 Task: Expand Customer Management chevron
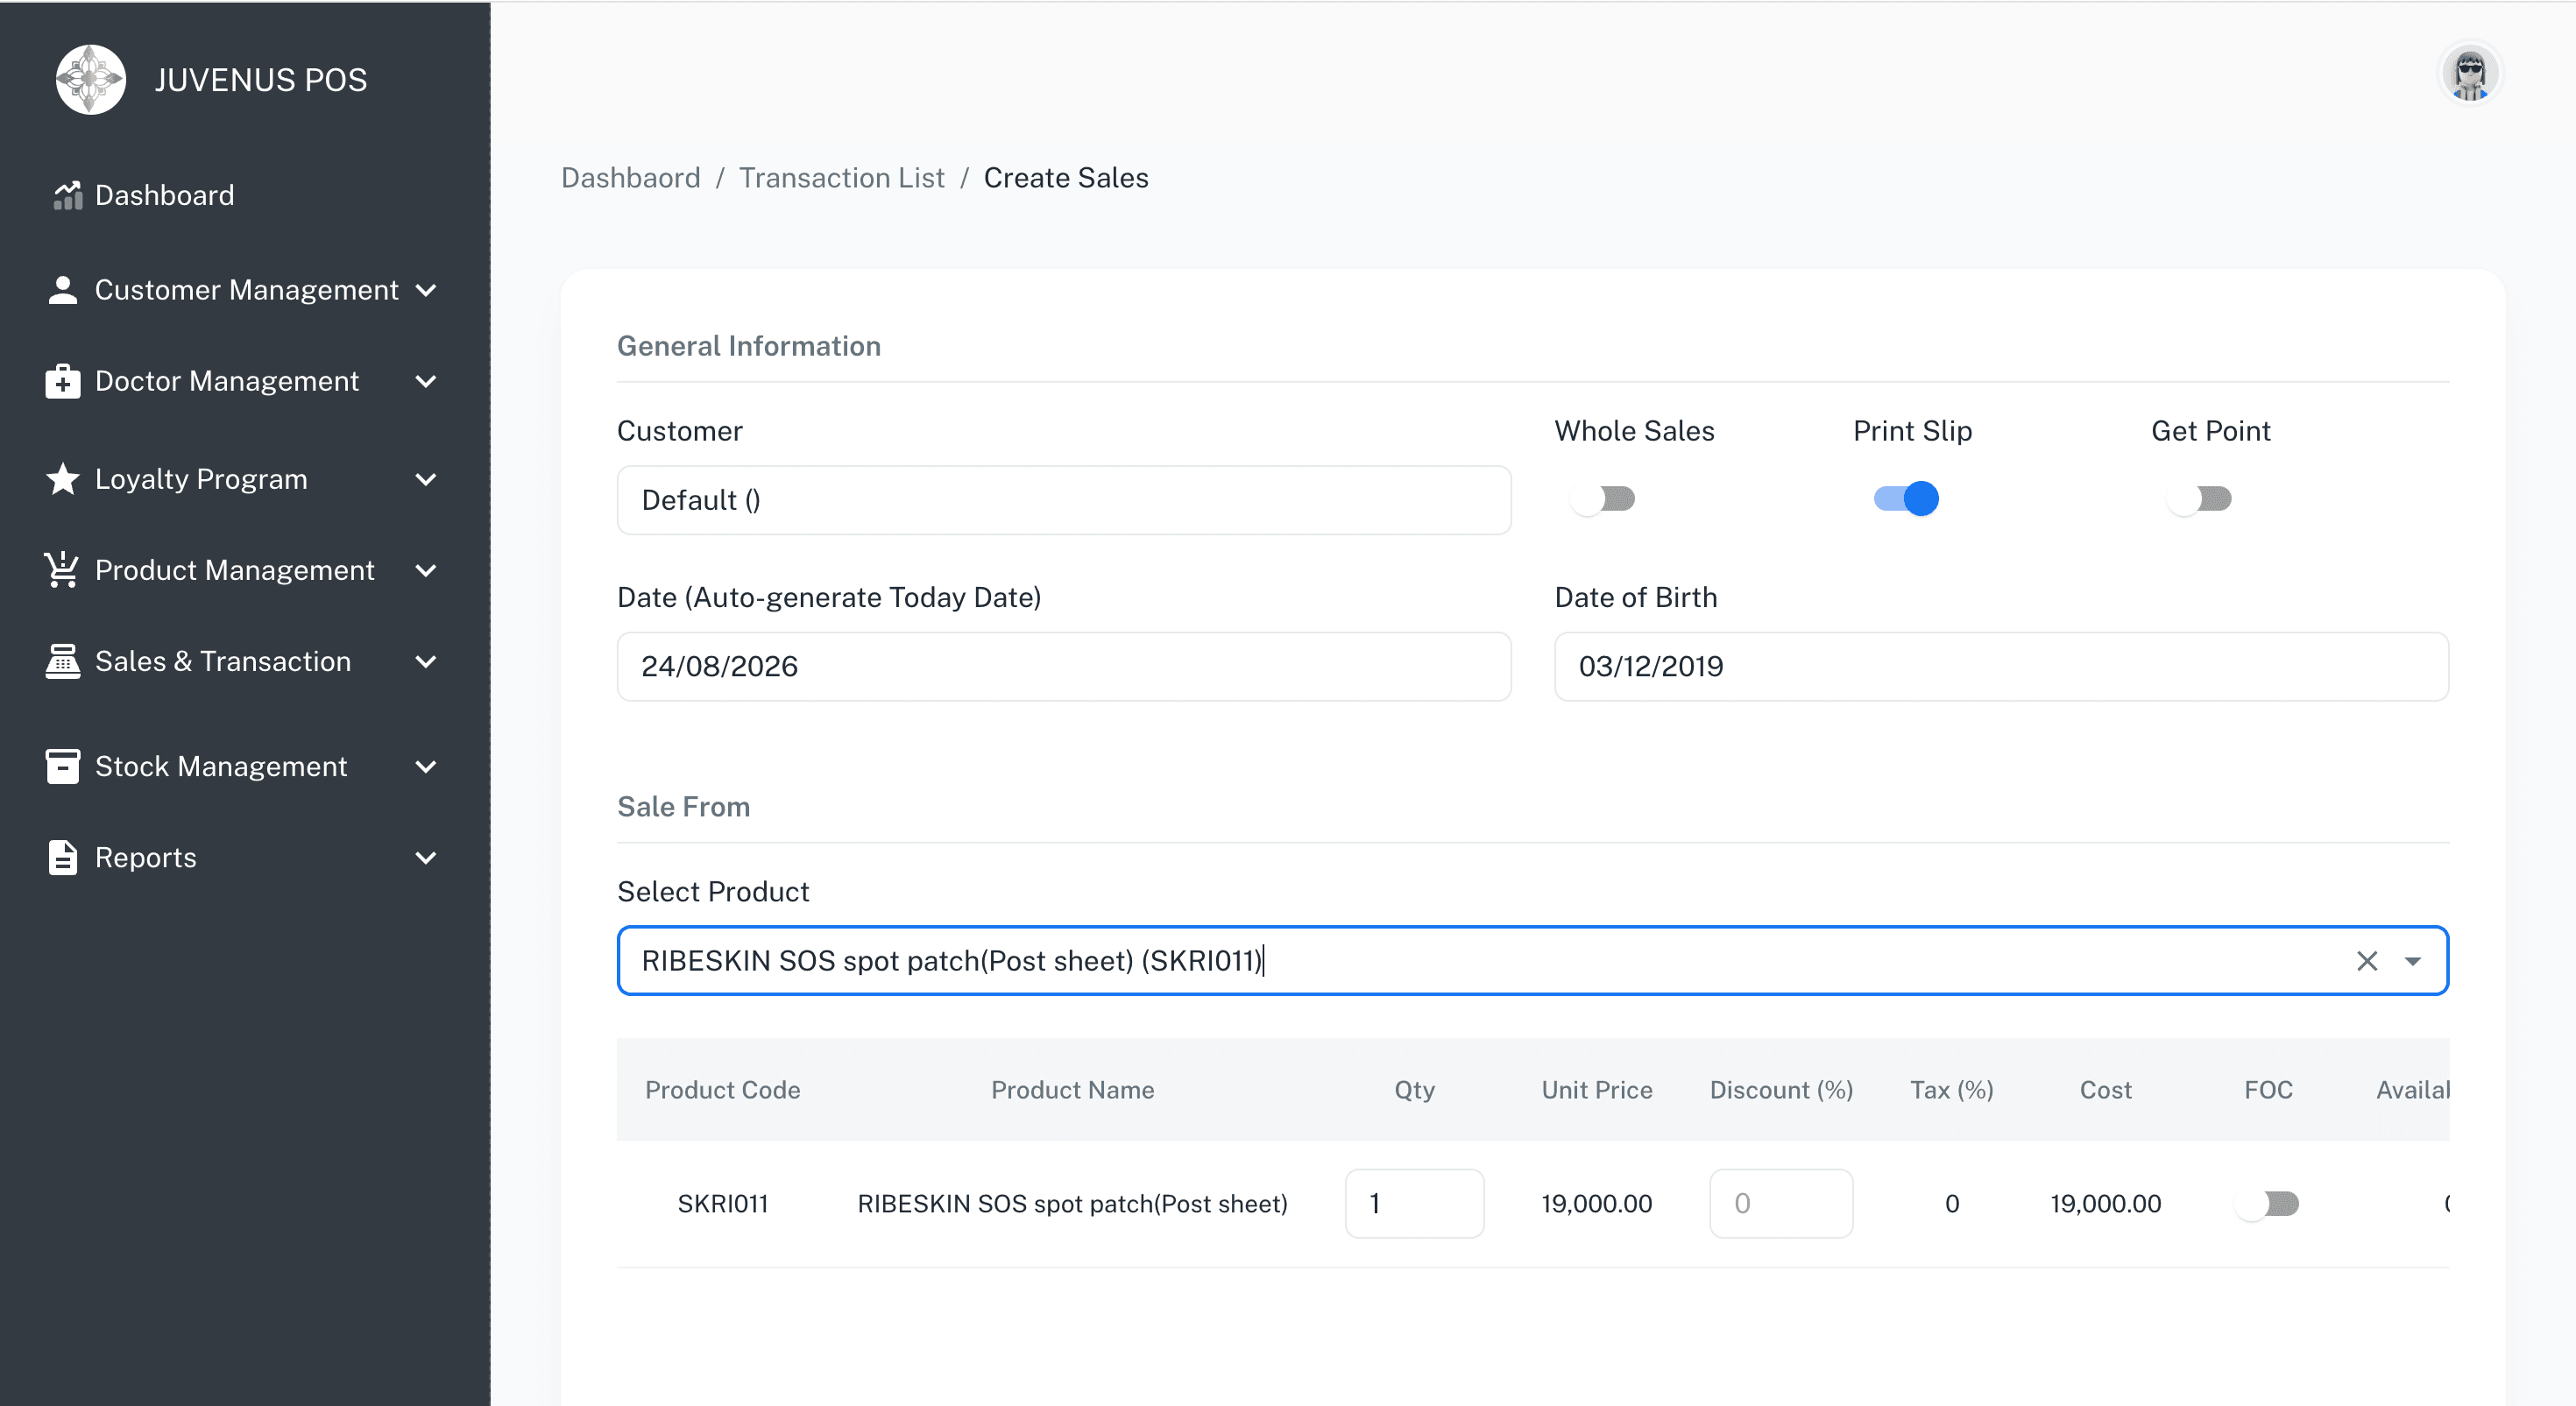(426, 290)
